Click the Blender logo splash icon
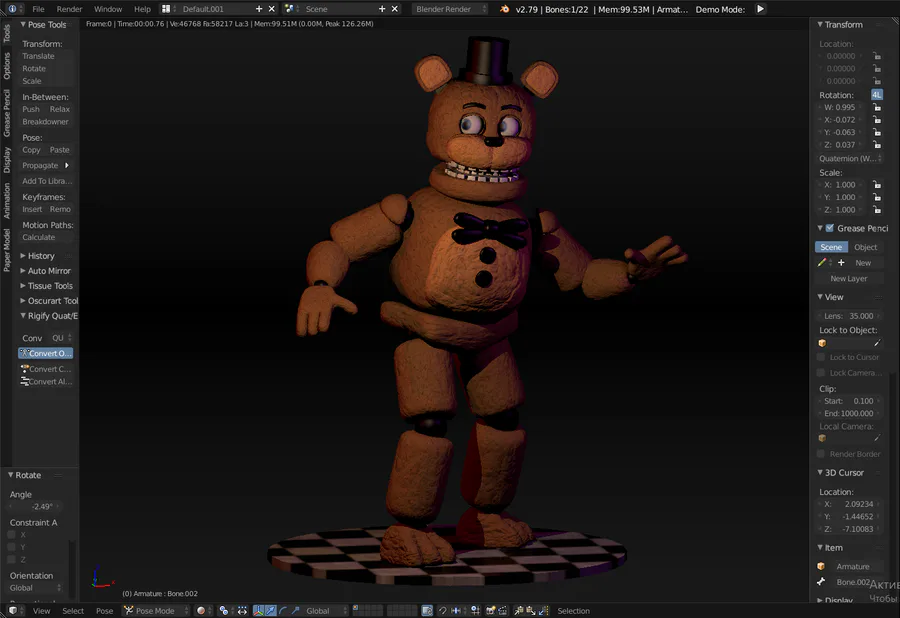 [504, 9]
